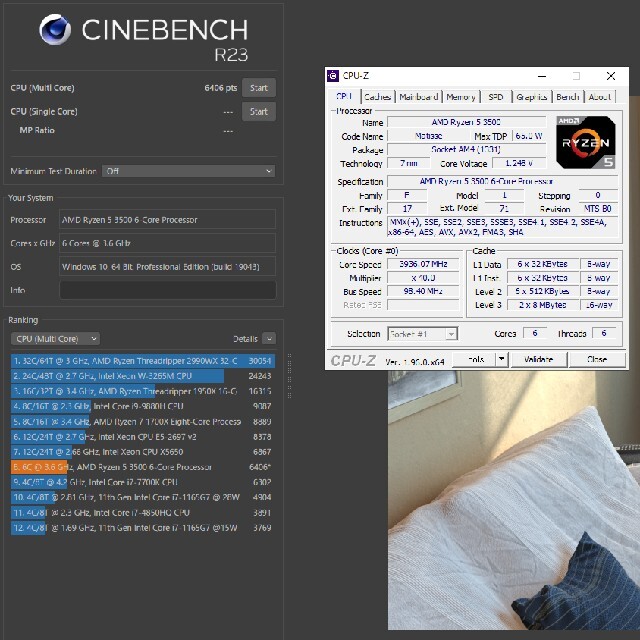
Task: Click the Cores count value in CPU-Z
Action: 535,333
